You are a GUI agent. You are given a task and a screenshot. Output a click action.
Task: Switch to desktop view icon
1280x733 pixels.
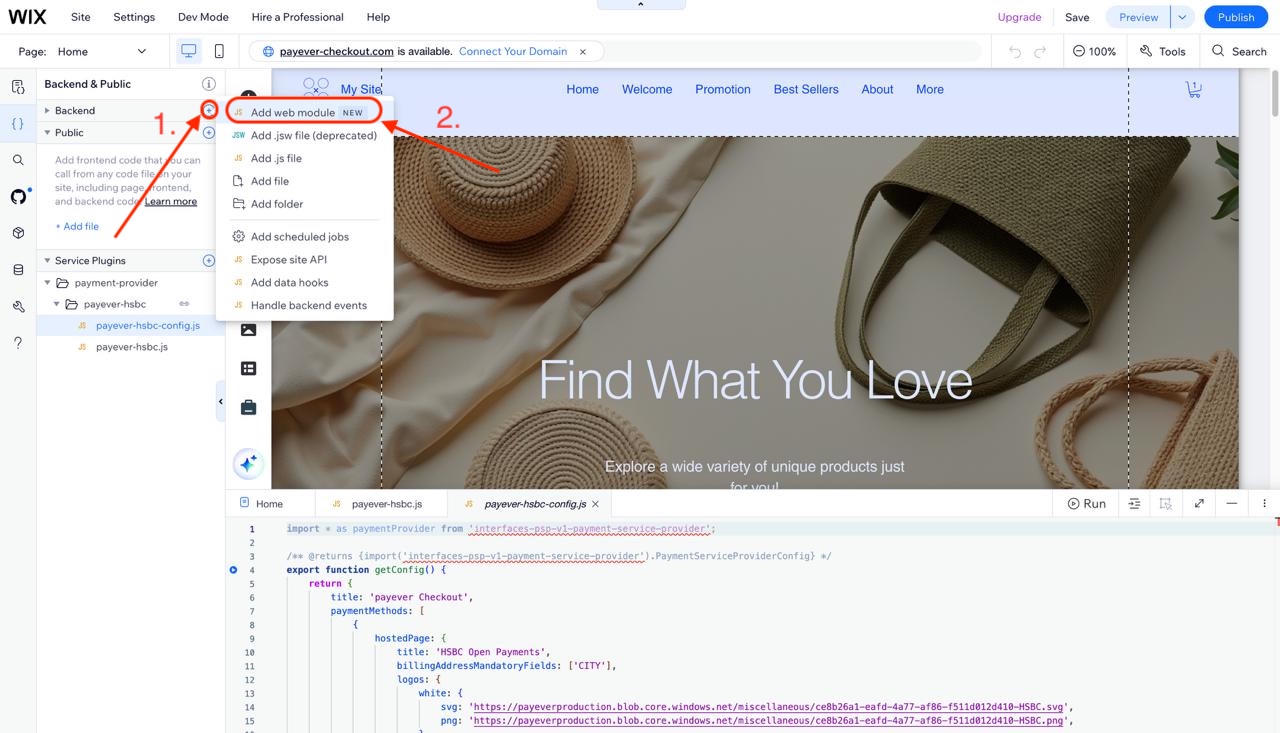[x=188, y=51]
